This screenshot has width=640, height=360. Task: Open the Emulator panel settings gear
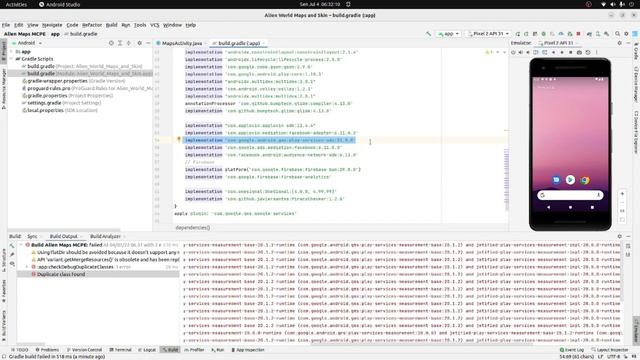(620, 43)
